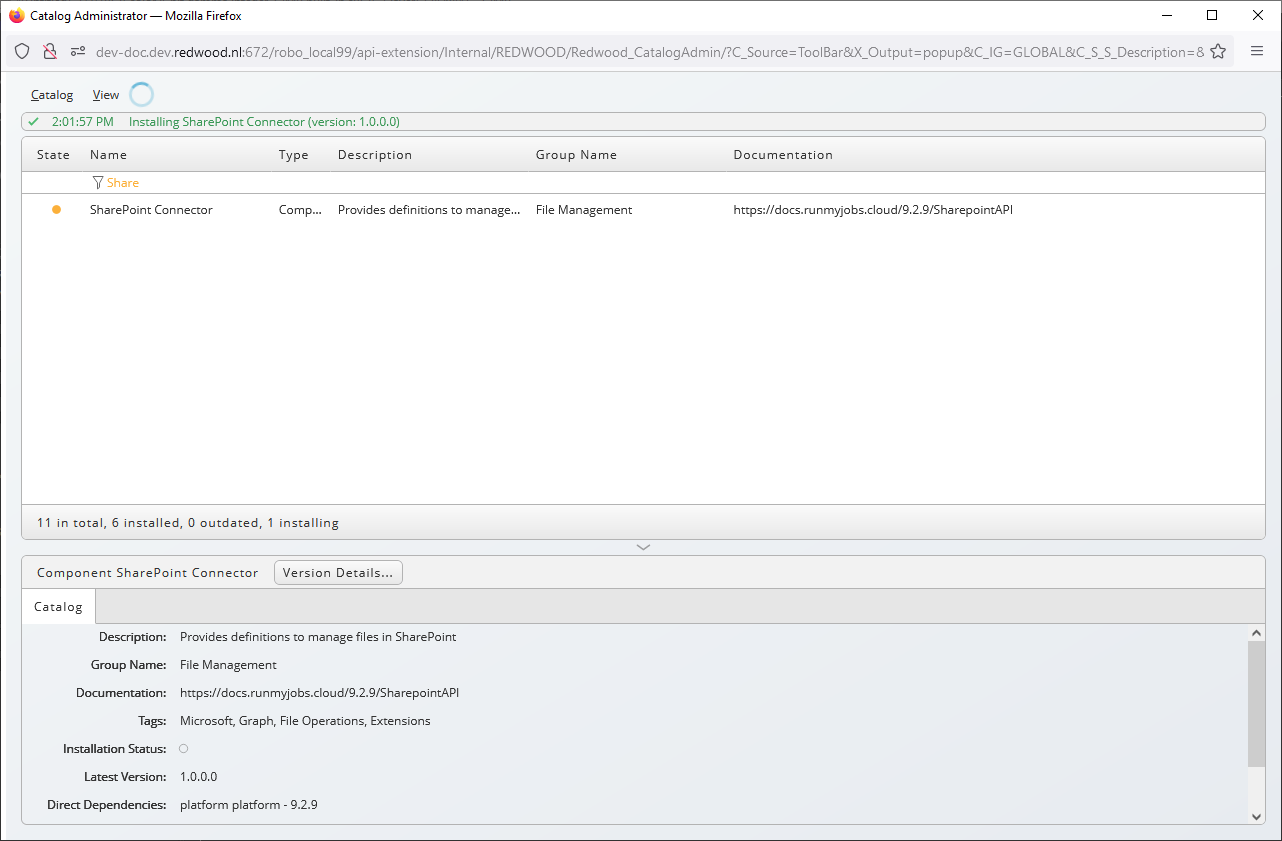Click the details pane vertical scrollbar thumb
The image size is (1282, 841).
[1257, 704]
